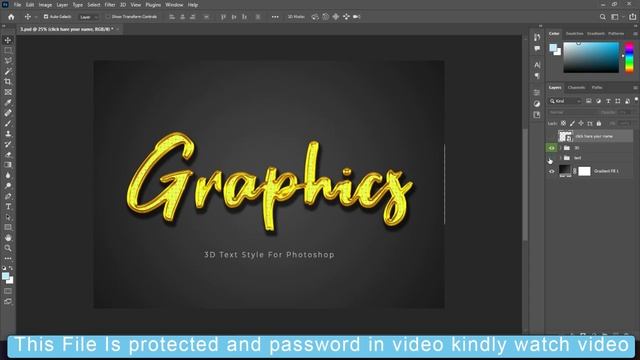The height and width of the screenshot is (360, 640).
Task: Open the Comments panel icon in dock
Action: tap(537, 49)
